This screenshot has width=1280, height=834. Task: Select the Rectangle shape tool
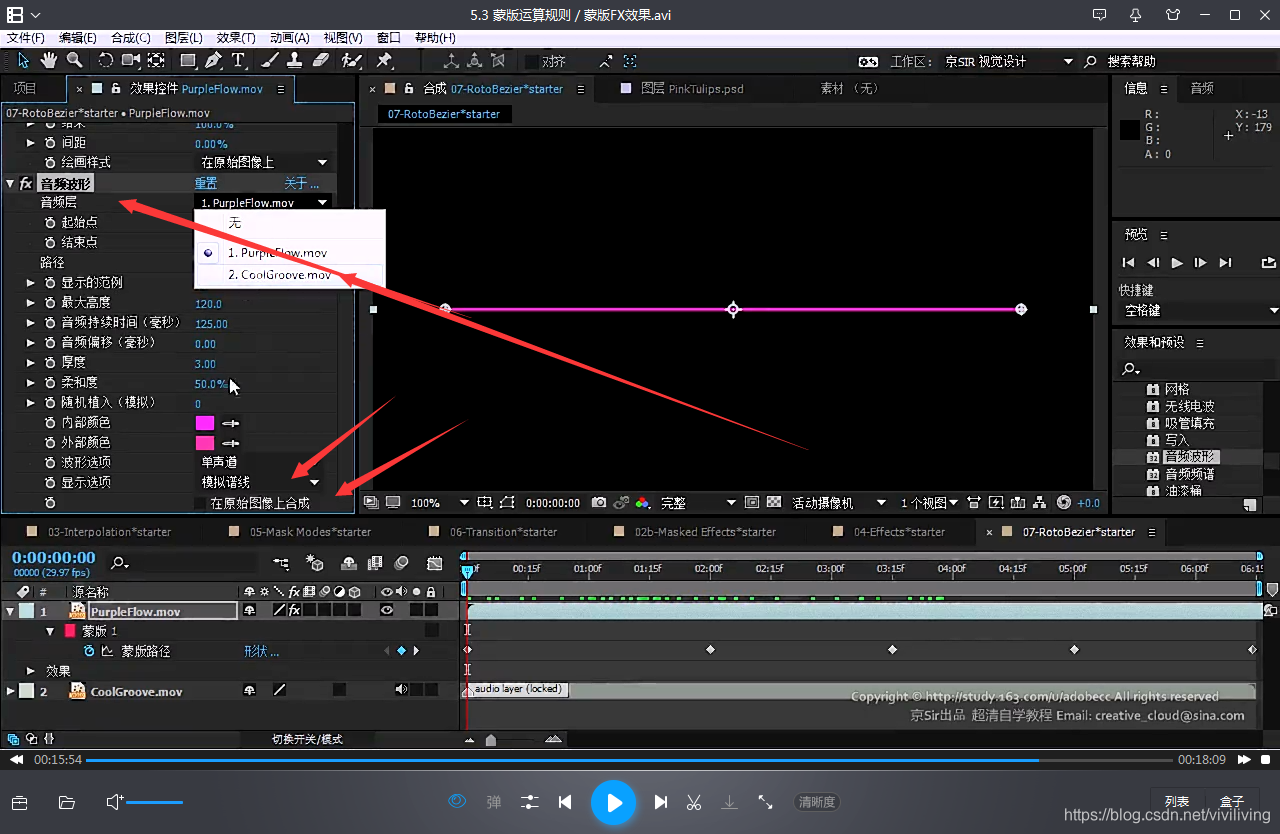(x=188, y=61)
